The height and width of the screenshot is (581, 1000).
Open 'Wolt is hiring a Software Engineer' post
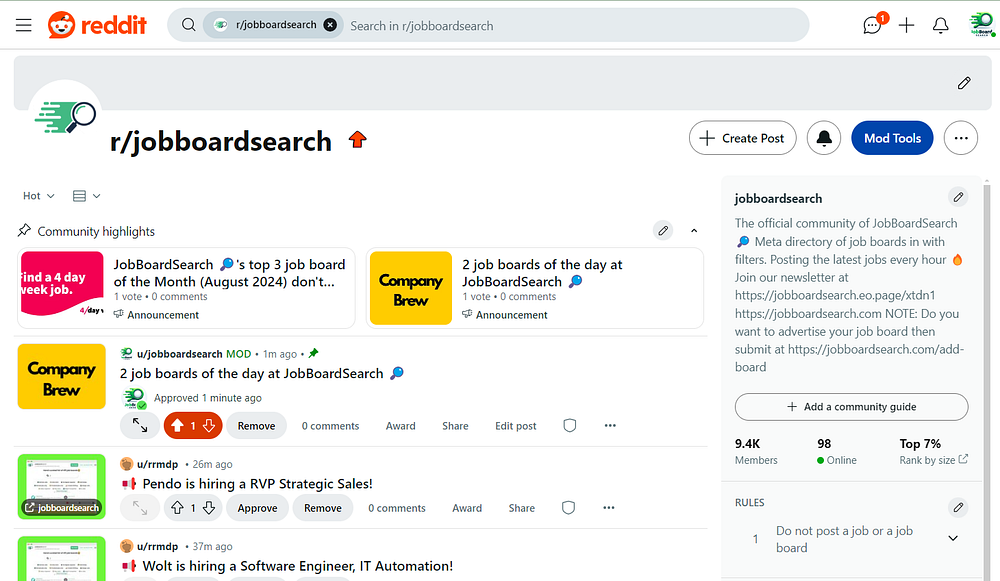[x=298, y=566]
